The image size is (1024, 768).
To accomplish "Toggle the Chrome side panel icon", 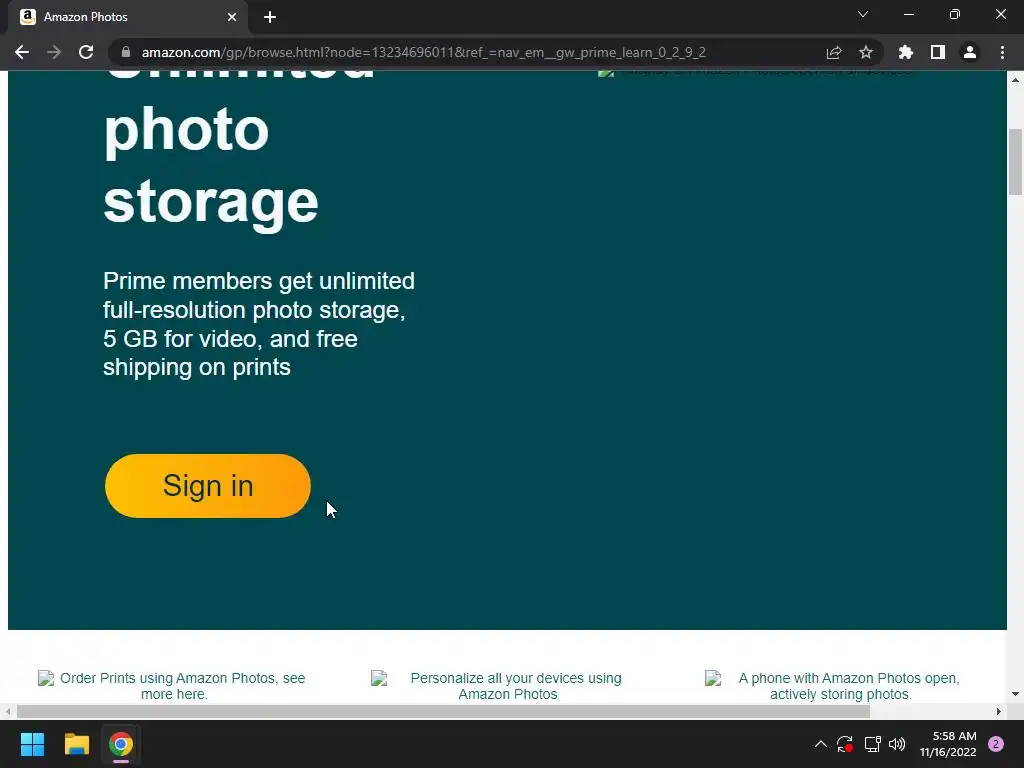I will [938, 52].
